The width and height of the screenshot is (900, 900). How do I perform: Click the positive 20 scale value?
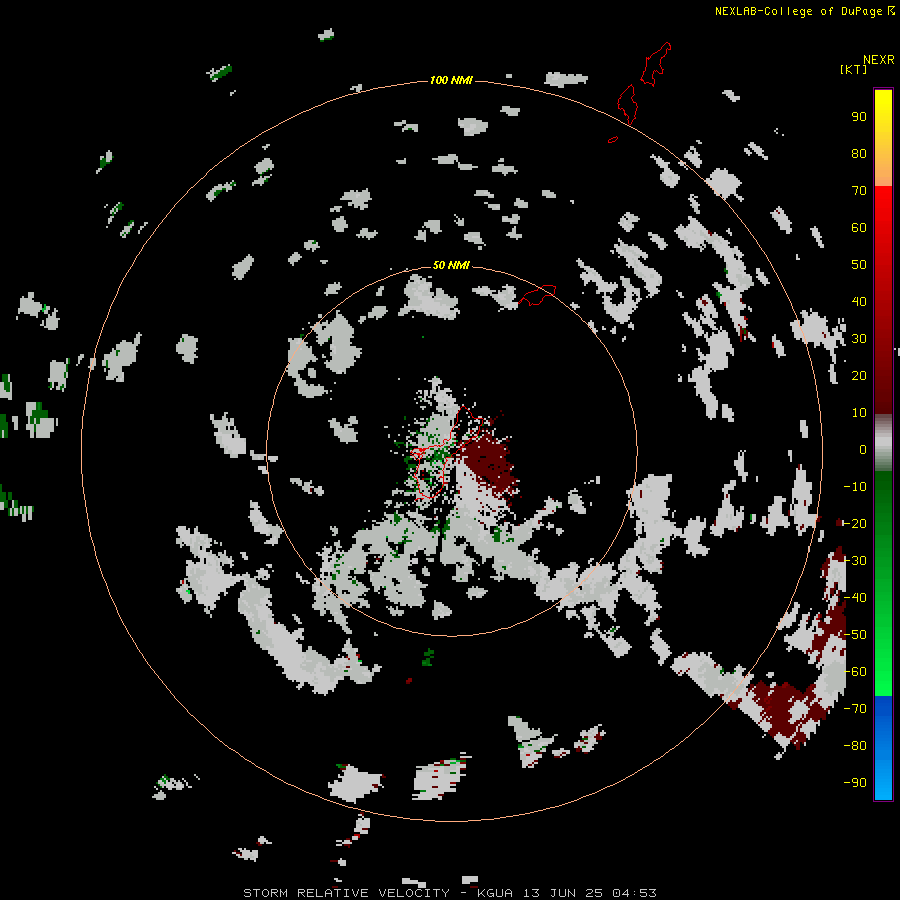click(x=859, y=376)
